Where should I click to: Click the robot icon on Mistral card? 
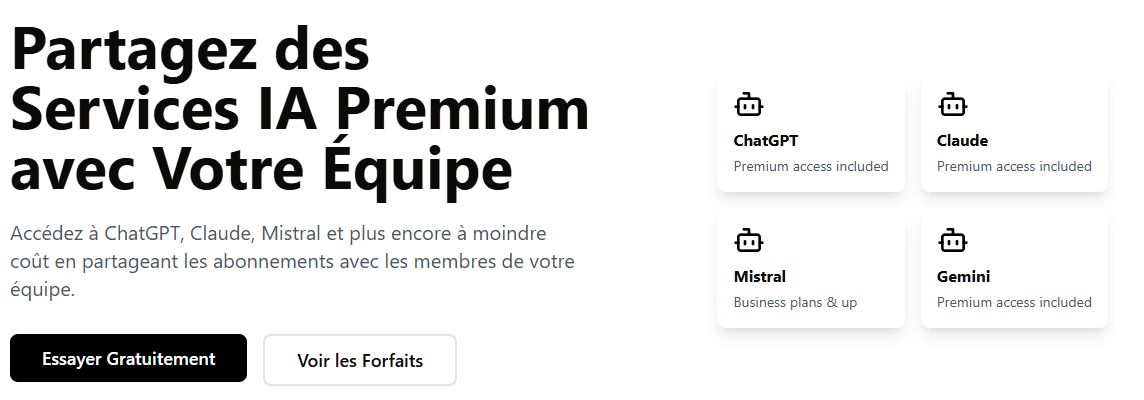tap(748, 240)
